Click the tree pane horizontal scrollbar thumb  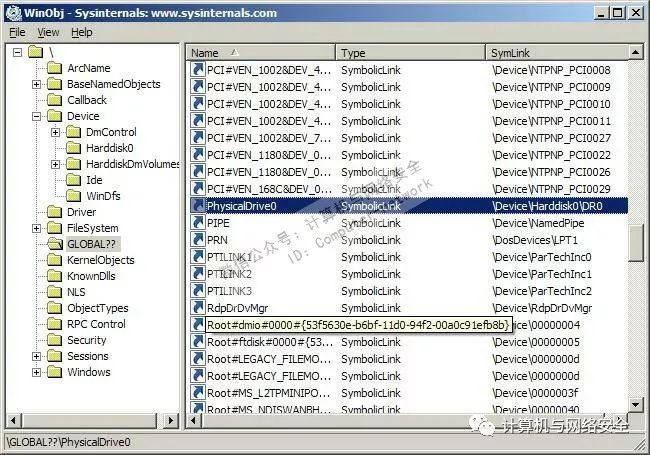click(x=90, y=421)
